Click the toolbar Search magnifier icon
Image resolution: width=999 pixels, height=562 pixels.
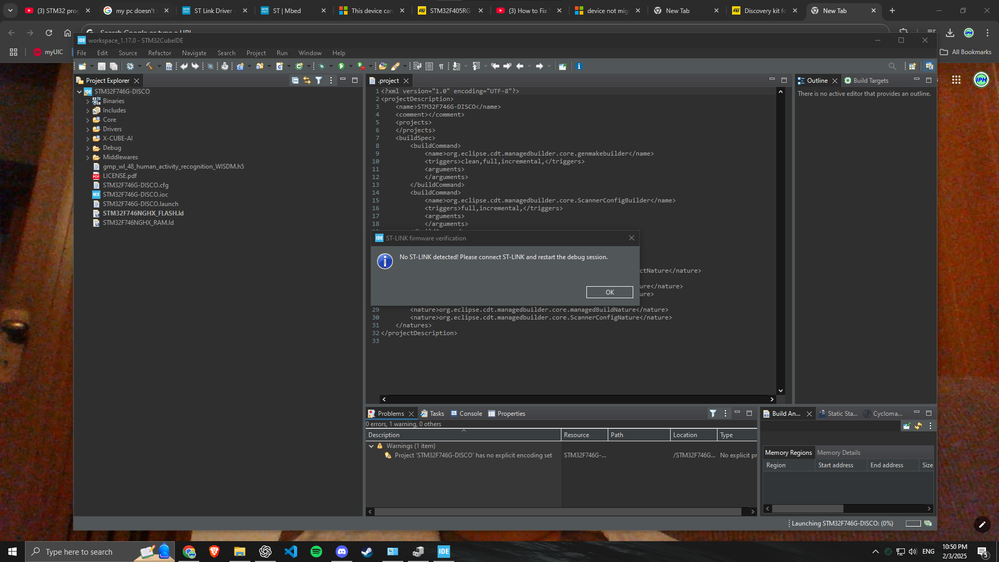(892, 66)
